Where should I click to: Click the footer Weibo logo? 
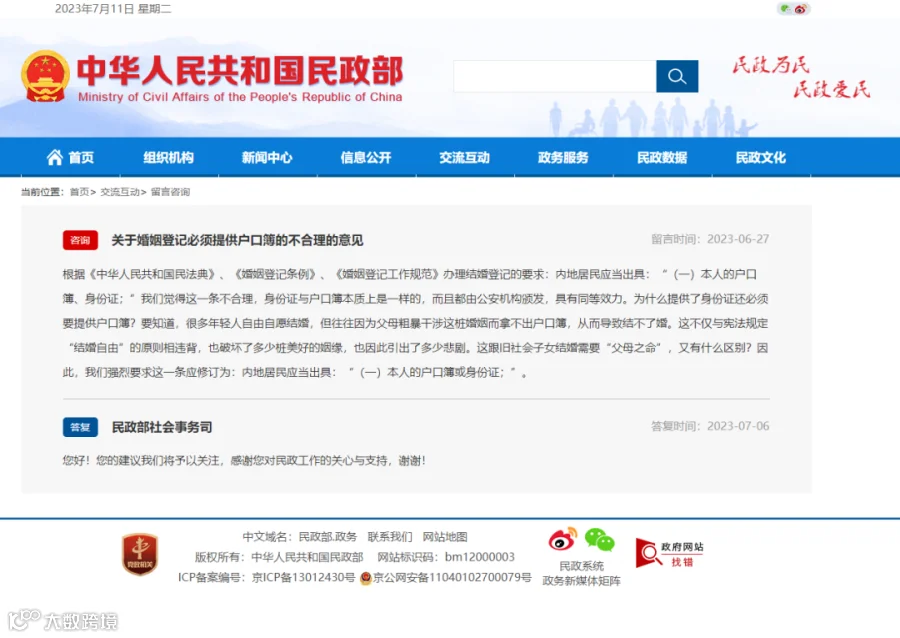click(562, 539)
